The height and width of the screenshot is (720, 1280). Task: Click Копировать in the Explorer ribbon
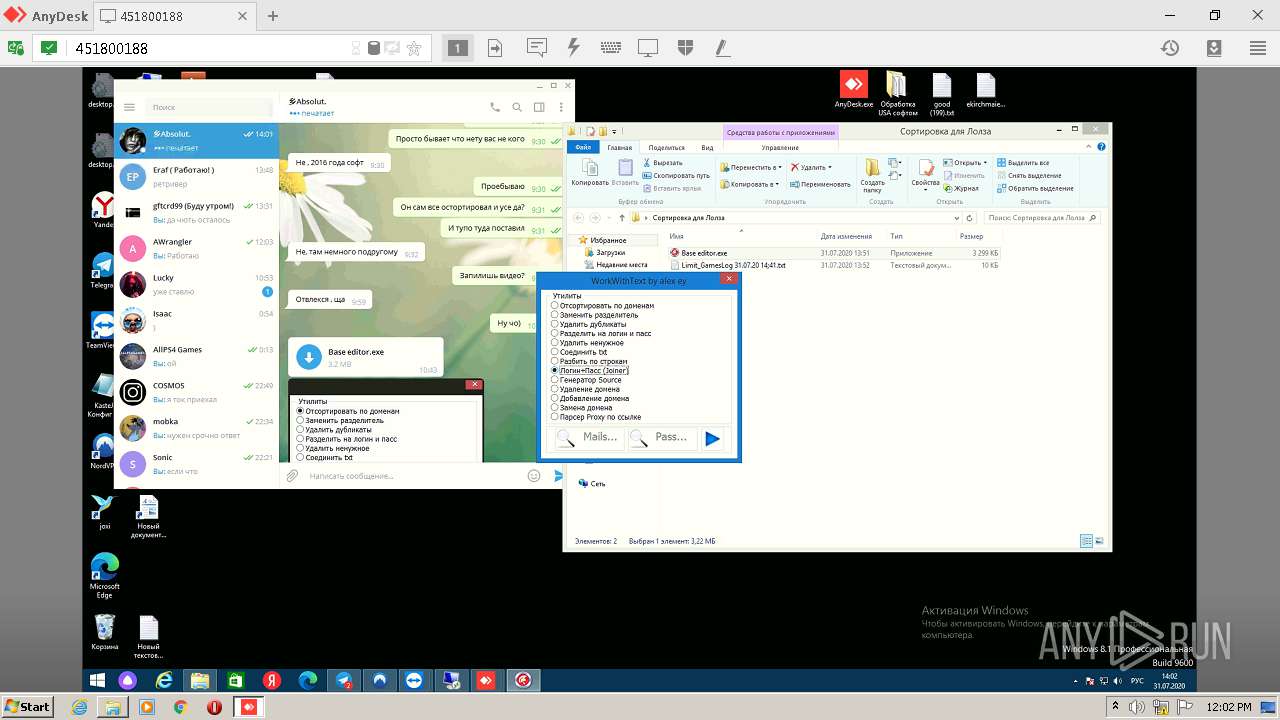tap(590, 173)
